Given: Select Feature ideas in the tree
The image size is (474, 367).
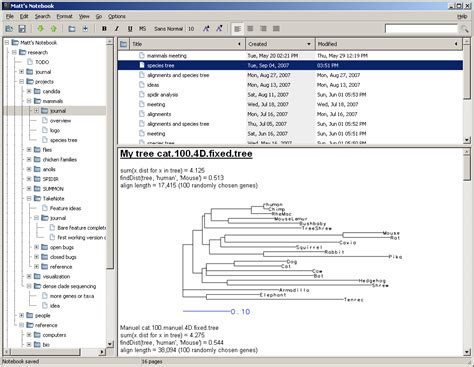Looking at the screenshot, I should pos(65,208).
